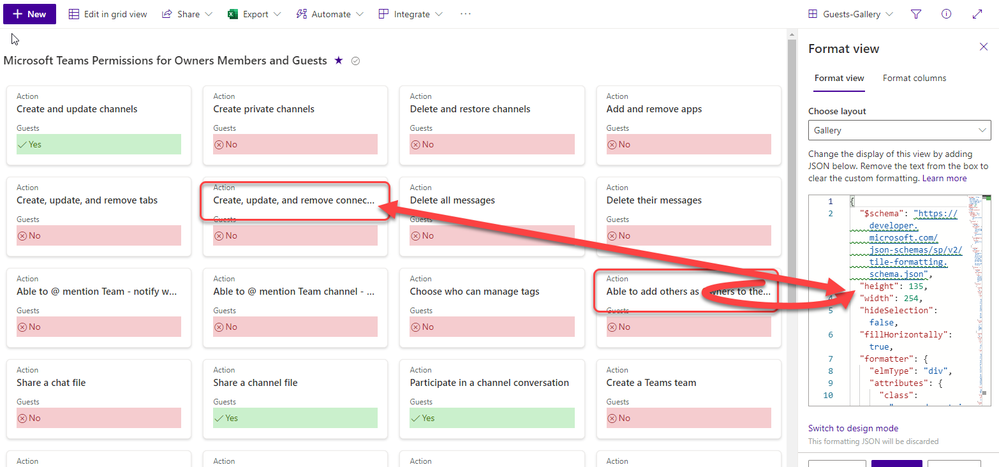Open the filter pane icon
This screenshot has width=999, height=467.
pyautogui.click(x=916, y=14)
